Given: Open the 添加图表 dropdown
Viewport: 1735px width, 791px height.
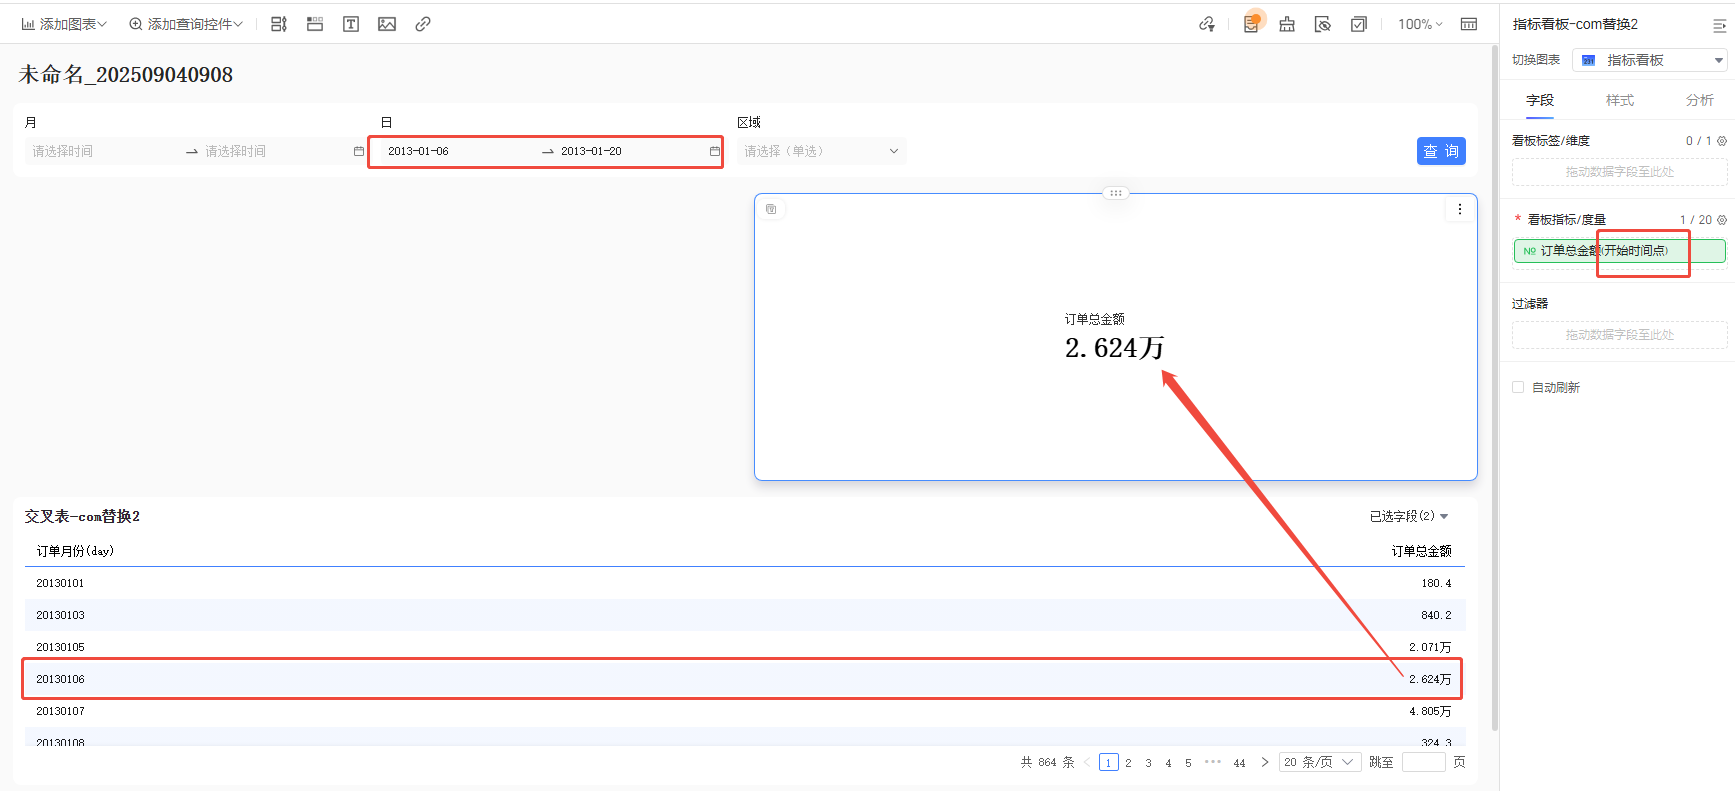Looking at the screenshot, I should 64,24.
